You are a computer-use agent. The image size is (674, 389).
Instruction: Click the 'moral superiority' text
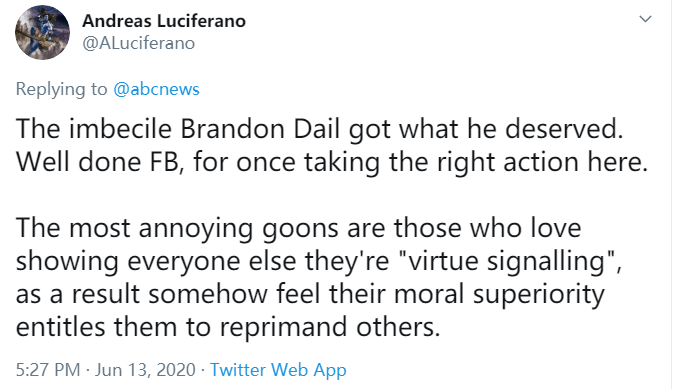click(x=499, y=294)
